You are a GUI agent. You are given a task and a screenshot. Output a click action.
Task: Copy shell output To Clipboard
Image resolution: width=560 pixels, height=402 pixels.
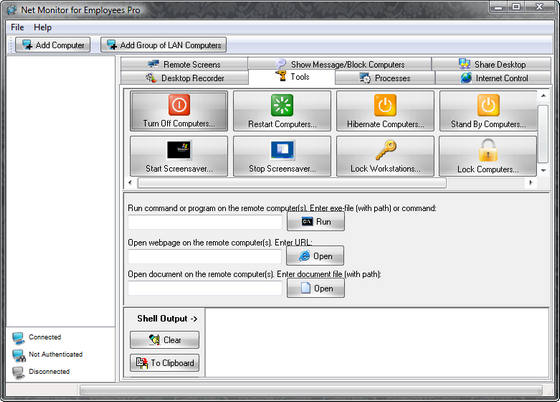coord(165,363)
